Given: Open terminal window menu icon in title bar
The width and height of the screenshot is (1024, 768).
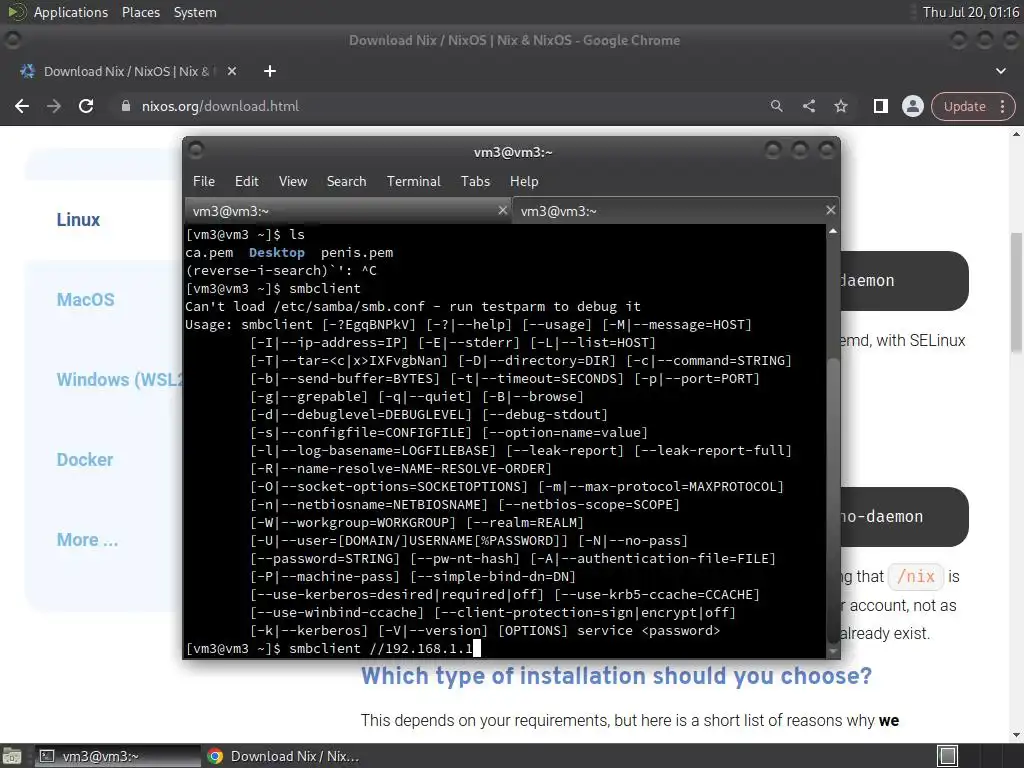Looking at the screenshot, I should [x=195, y=151].
